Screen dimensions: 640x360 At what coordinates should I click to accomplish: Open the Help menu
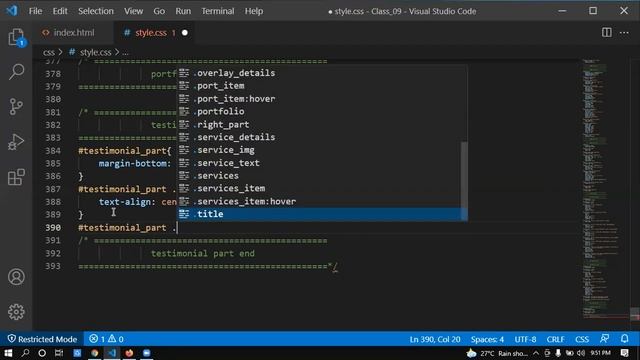click(254, 11)
